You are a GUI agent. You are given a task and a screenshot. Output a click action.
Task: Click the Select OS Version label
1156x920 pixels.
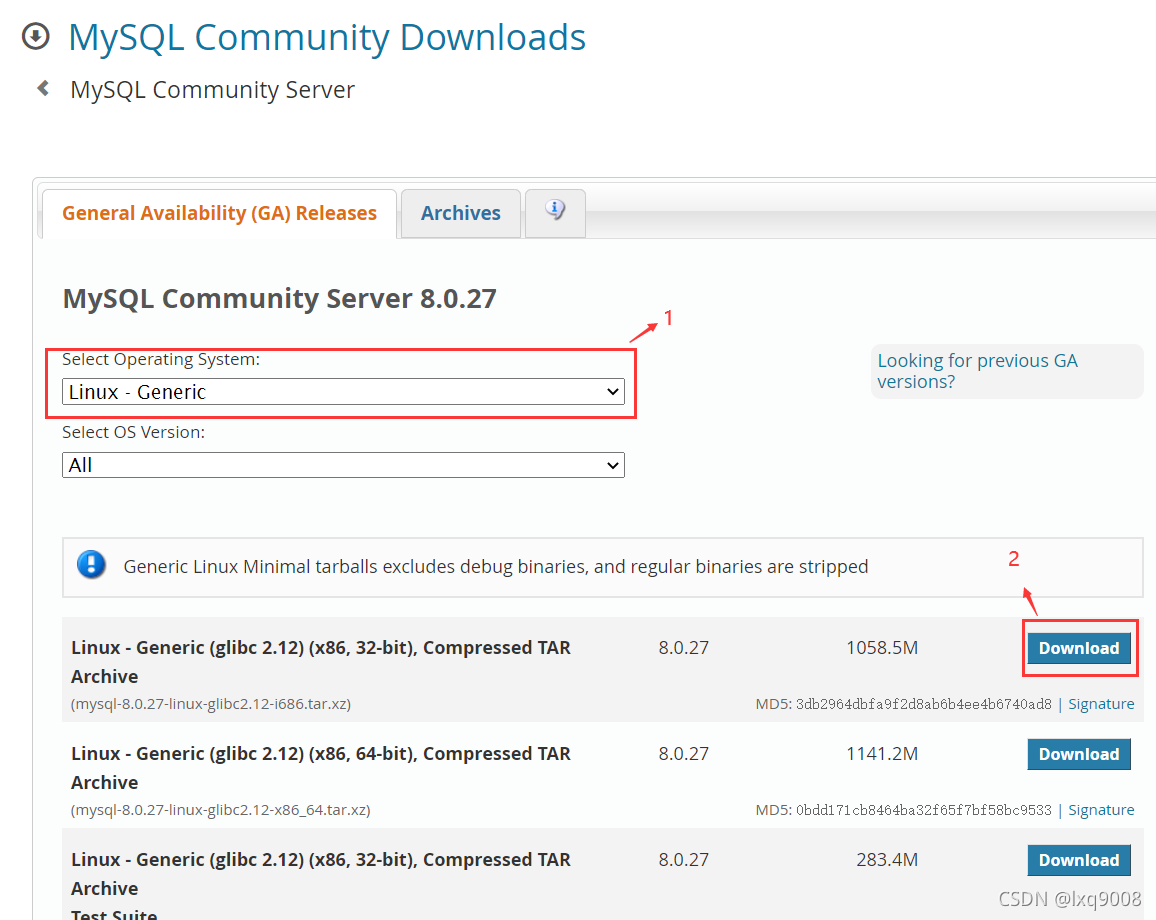tap(133, 432)
